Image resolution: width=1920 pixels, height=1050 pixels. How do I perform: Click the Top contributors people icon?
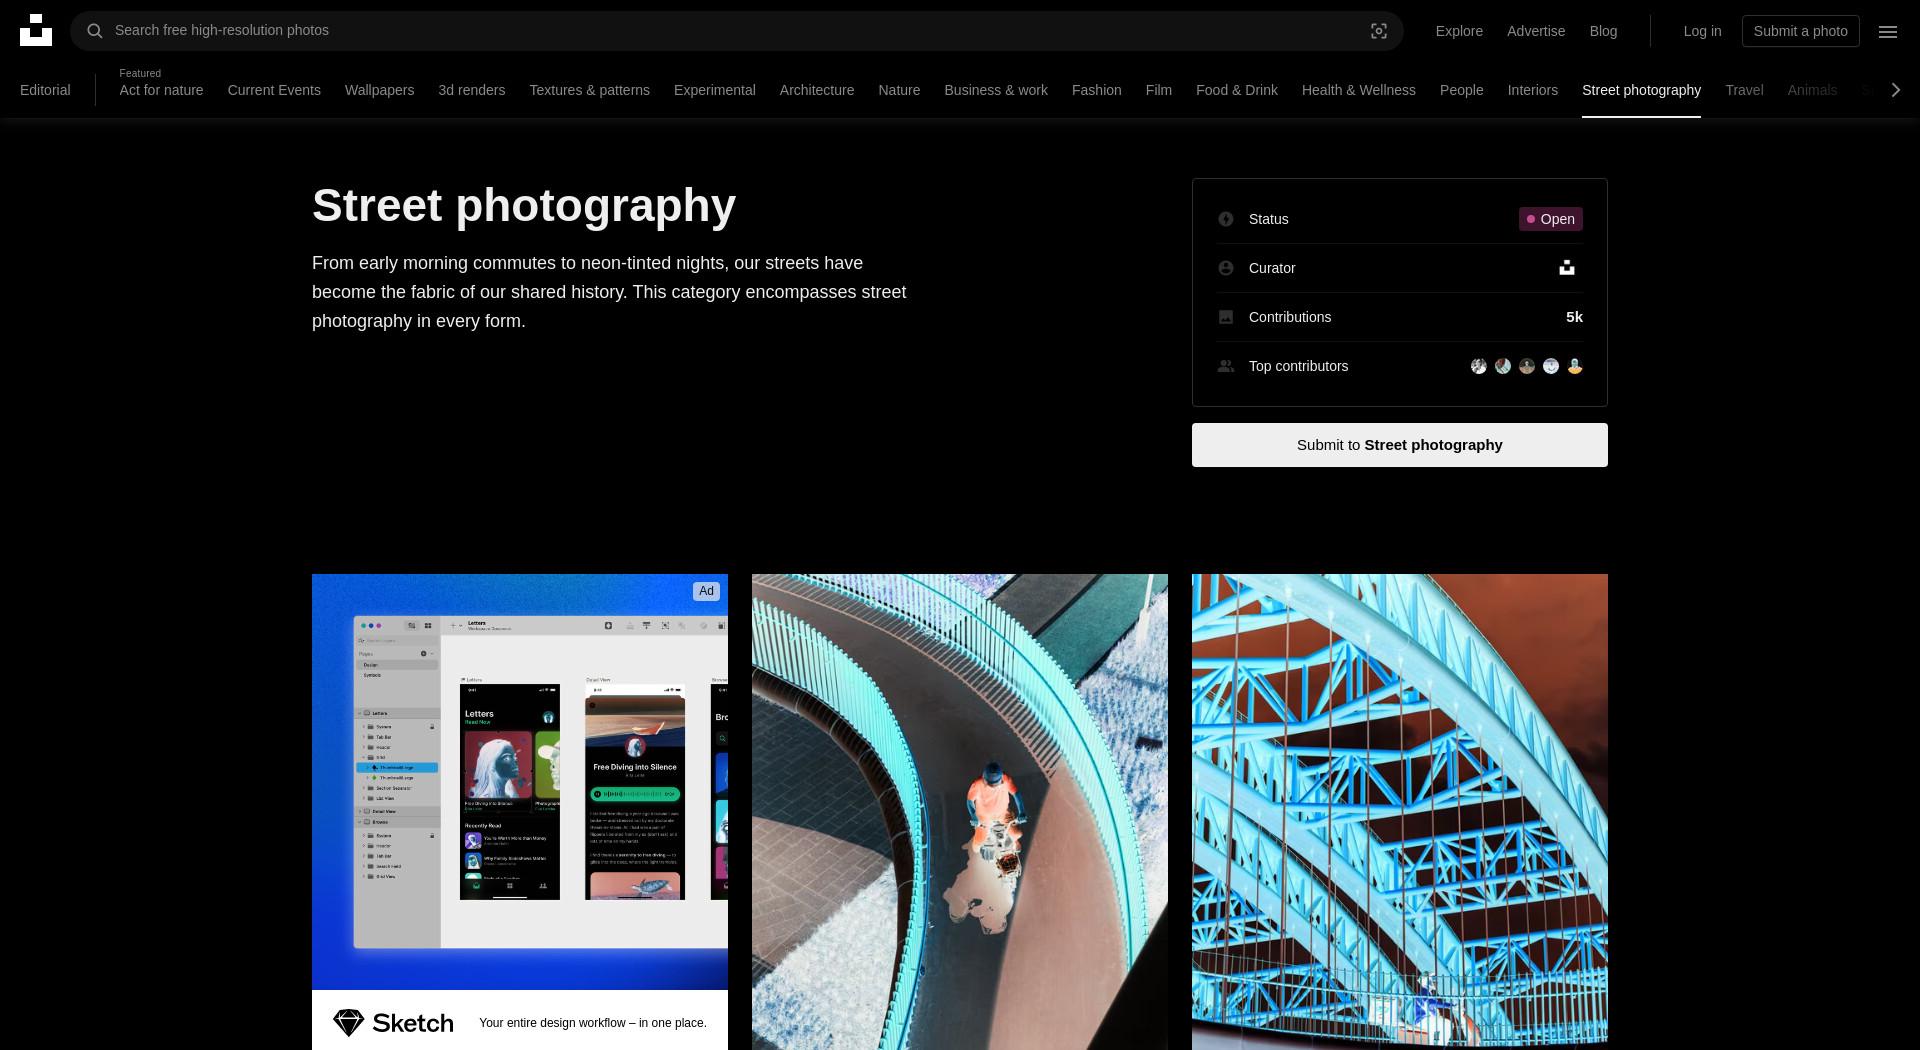(1226, 366)
